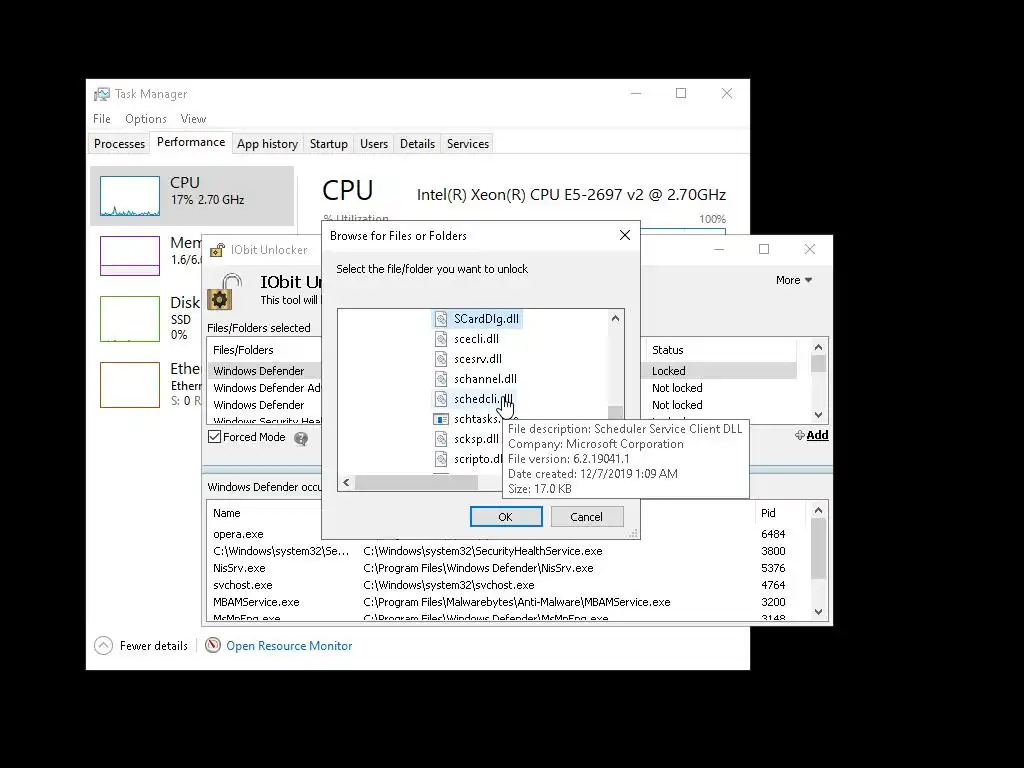Toggle the Forced Mode checkbox
1024x768 pixels.
(214, 437)
